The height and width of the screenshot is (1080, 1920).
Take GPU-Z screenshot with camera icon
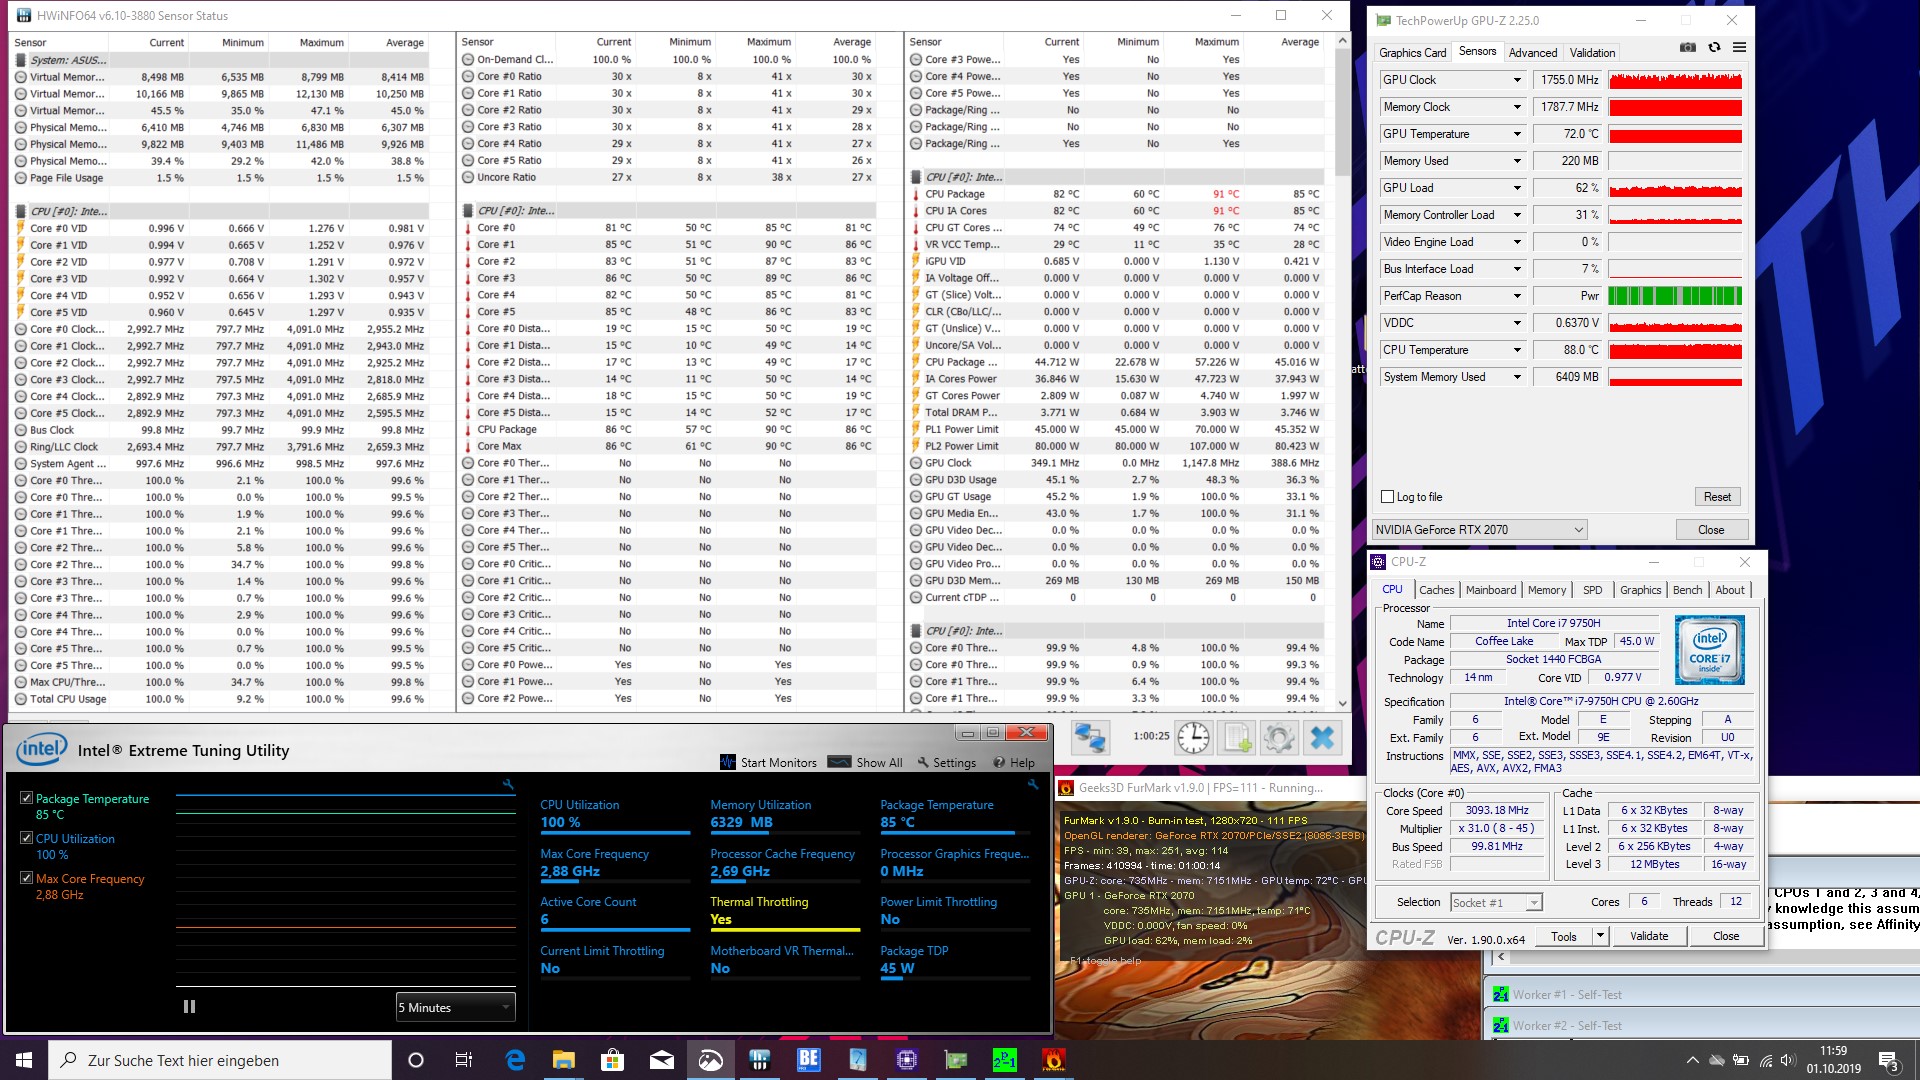pyautogui.click(x=1688, y=47)
